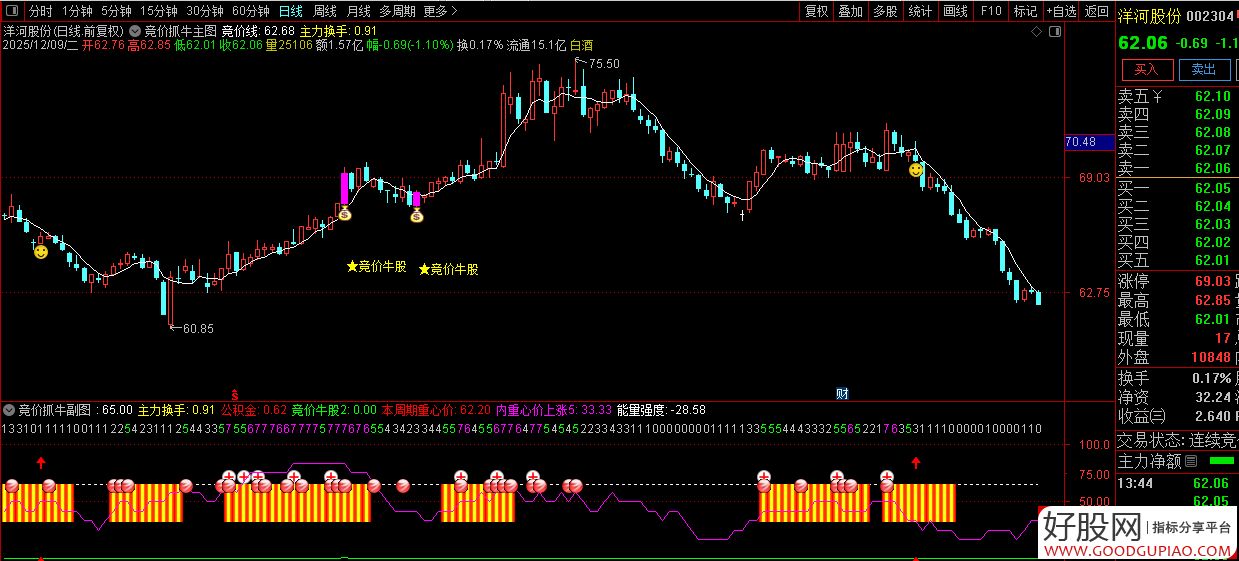Click the 买二 bid price 62.04
The width and height of the screenshot is (1239, 561).
[1212, 207]
